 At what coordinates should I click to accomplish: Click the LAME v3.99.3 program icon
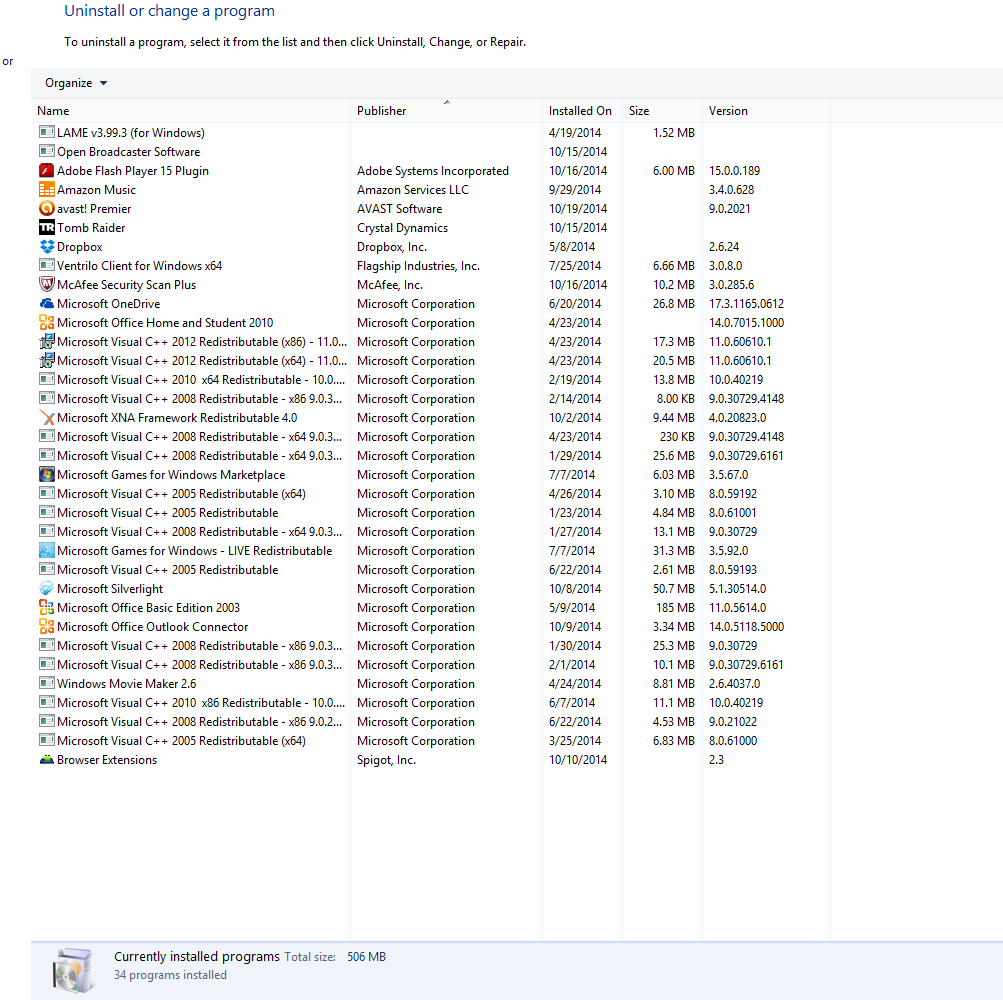[x=47, y=132]
